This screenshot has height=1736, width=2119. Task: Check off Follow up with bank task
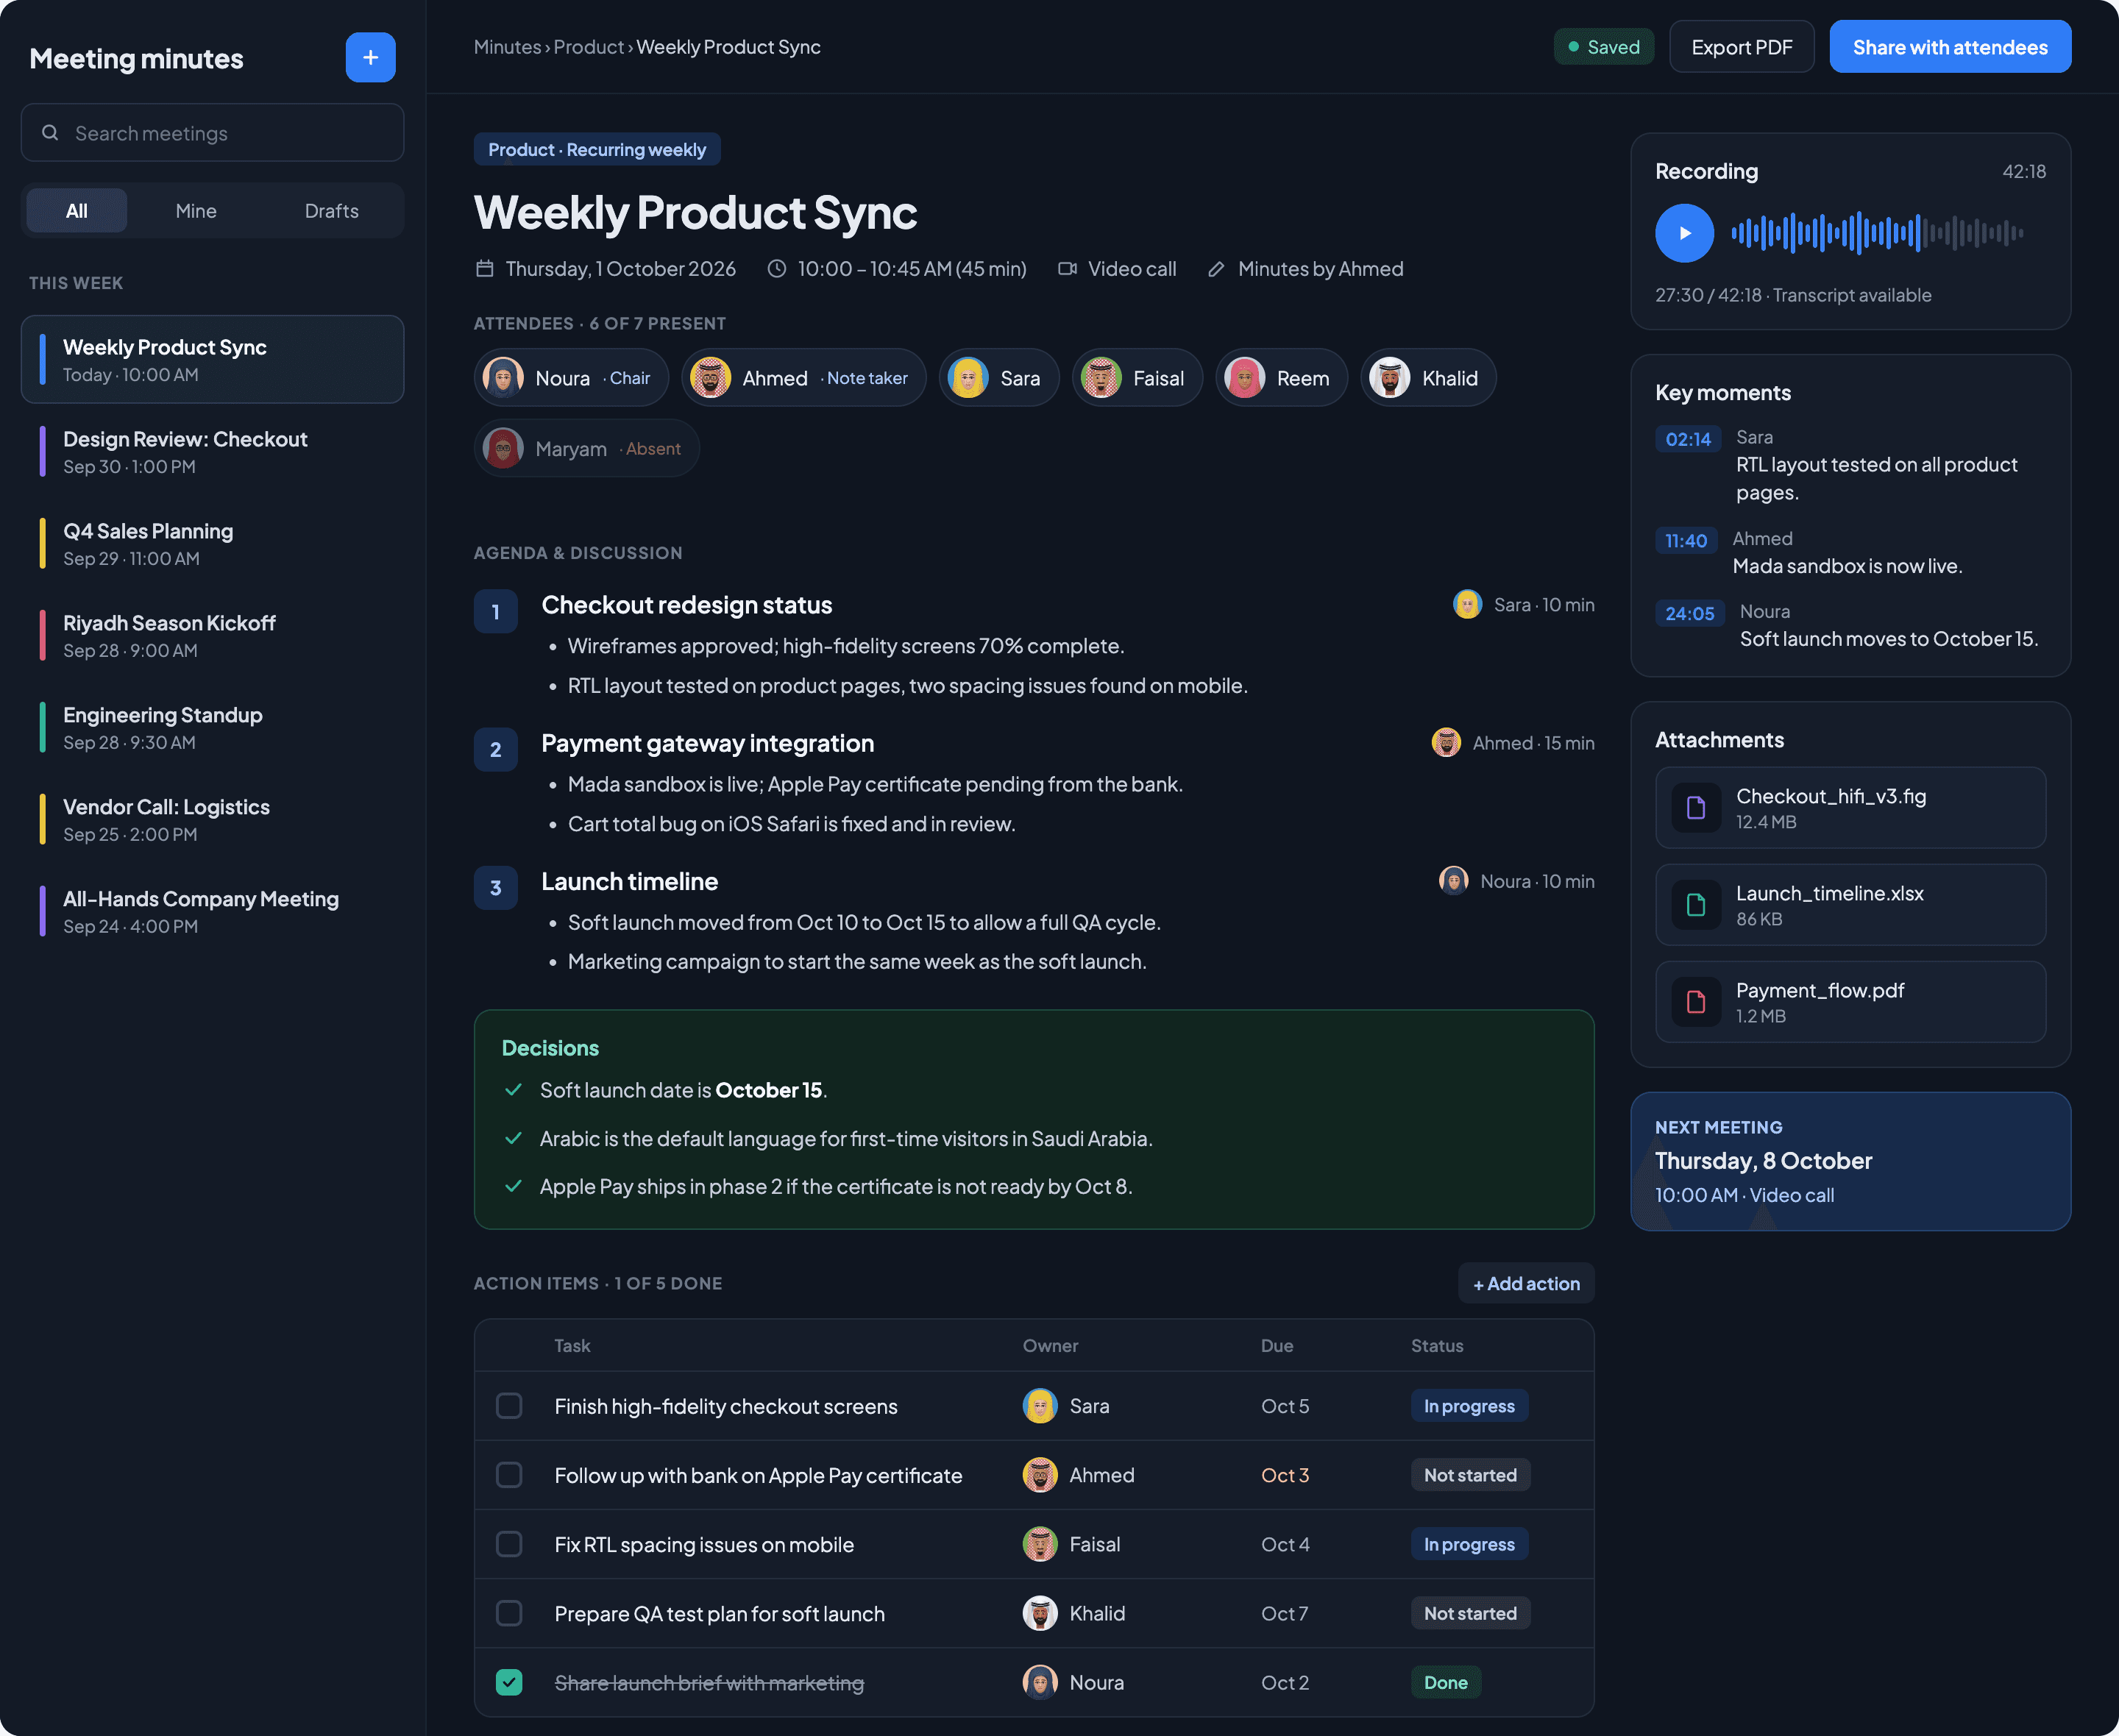tap(509, 1475)
